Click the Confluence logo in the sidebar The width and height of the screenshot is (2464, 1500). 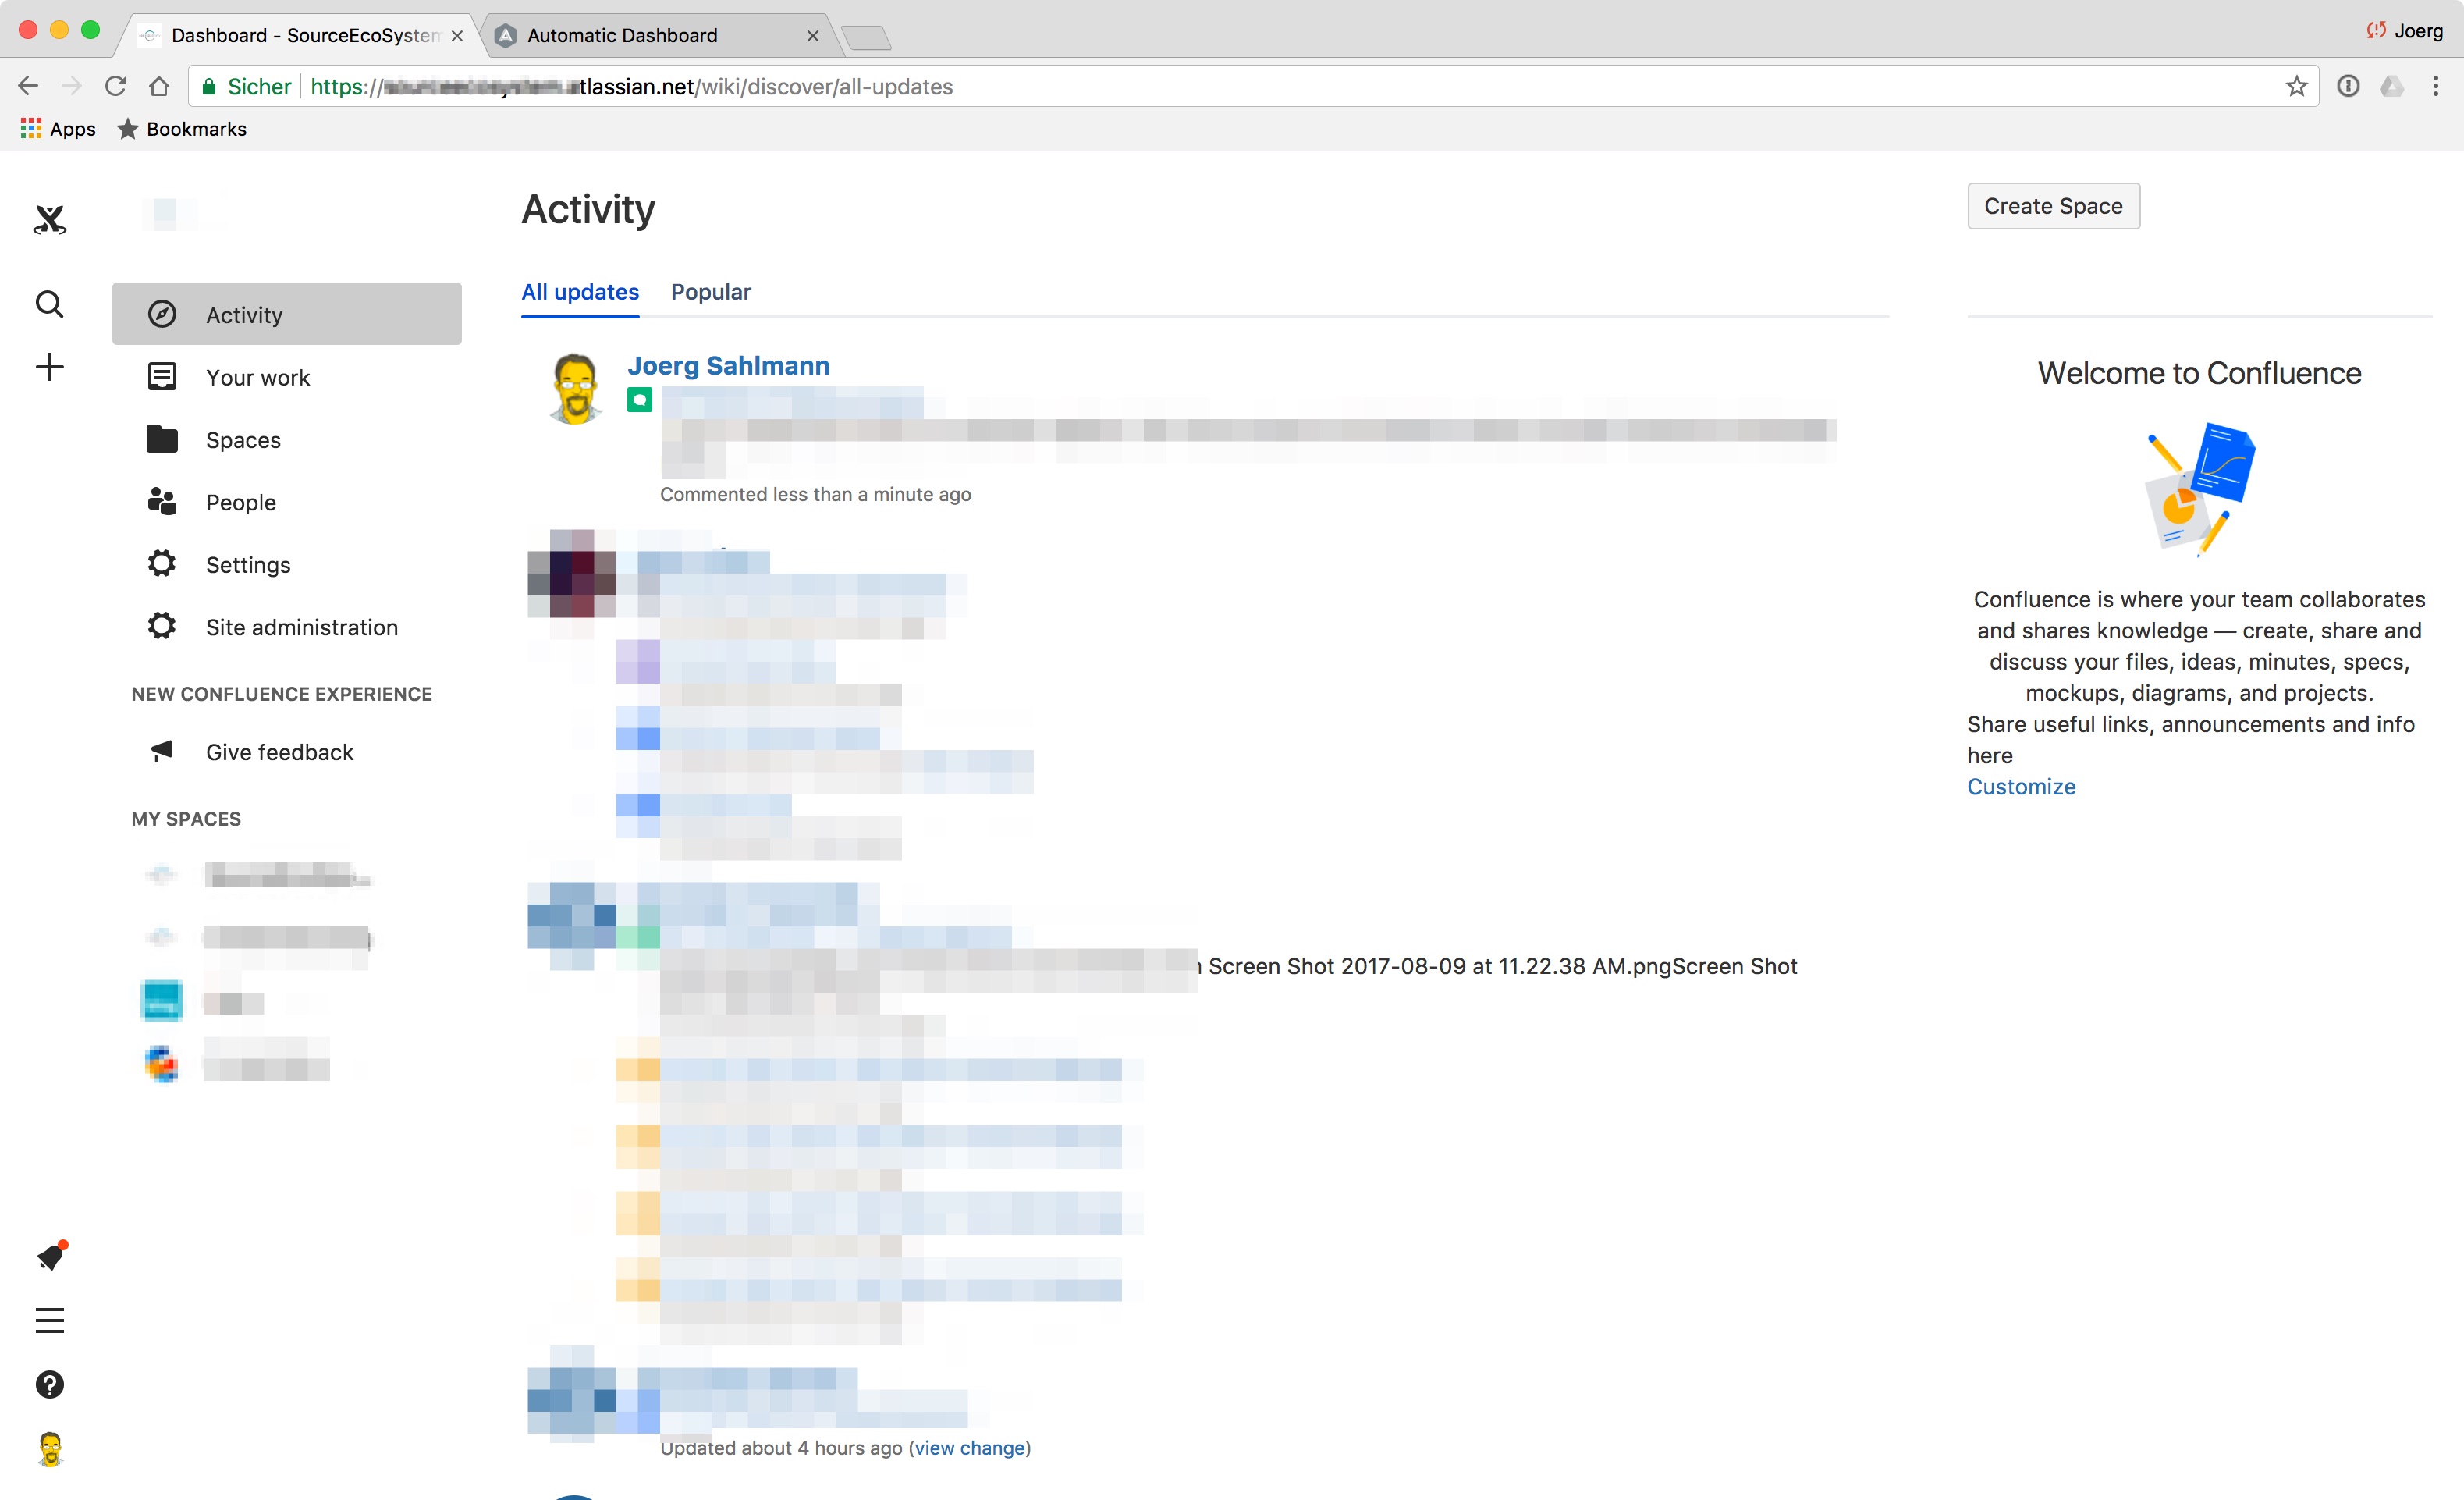tap(49, 219)
